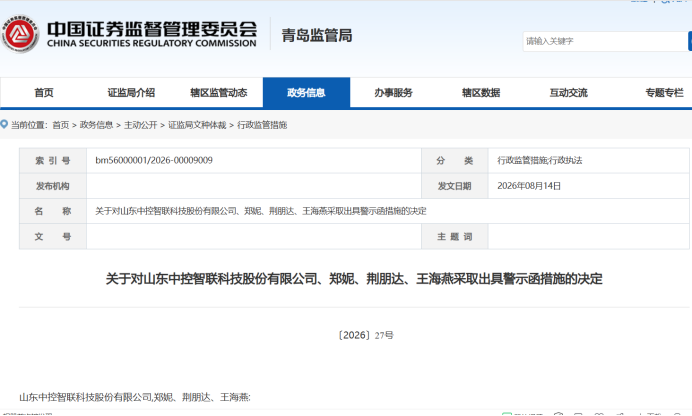This screenshot has height=416, width=692.
Task: Focus the keyword search input field
Action: [605, 41]
